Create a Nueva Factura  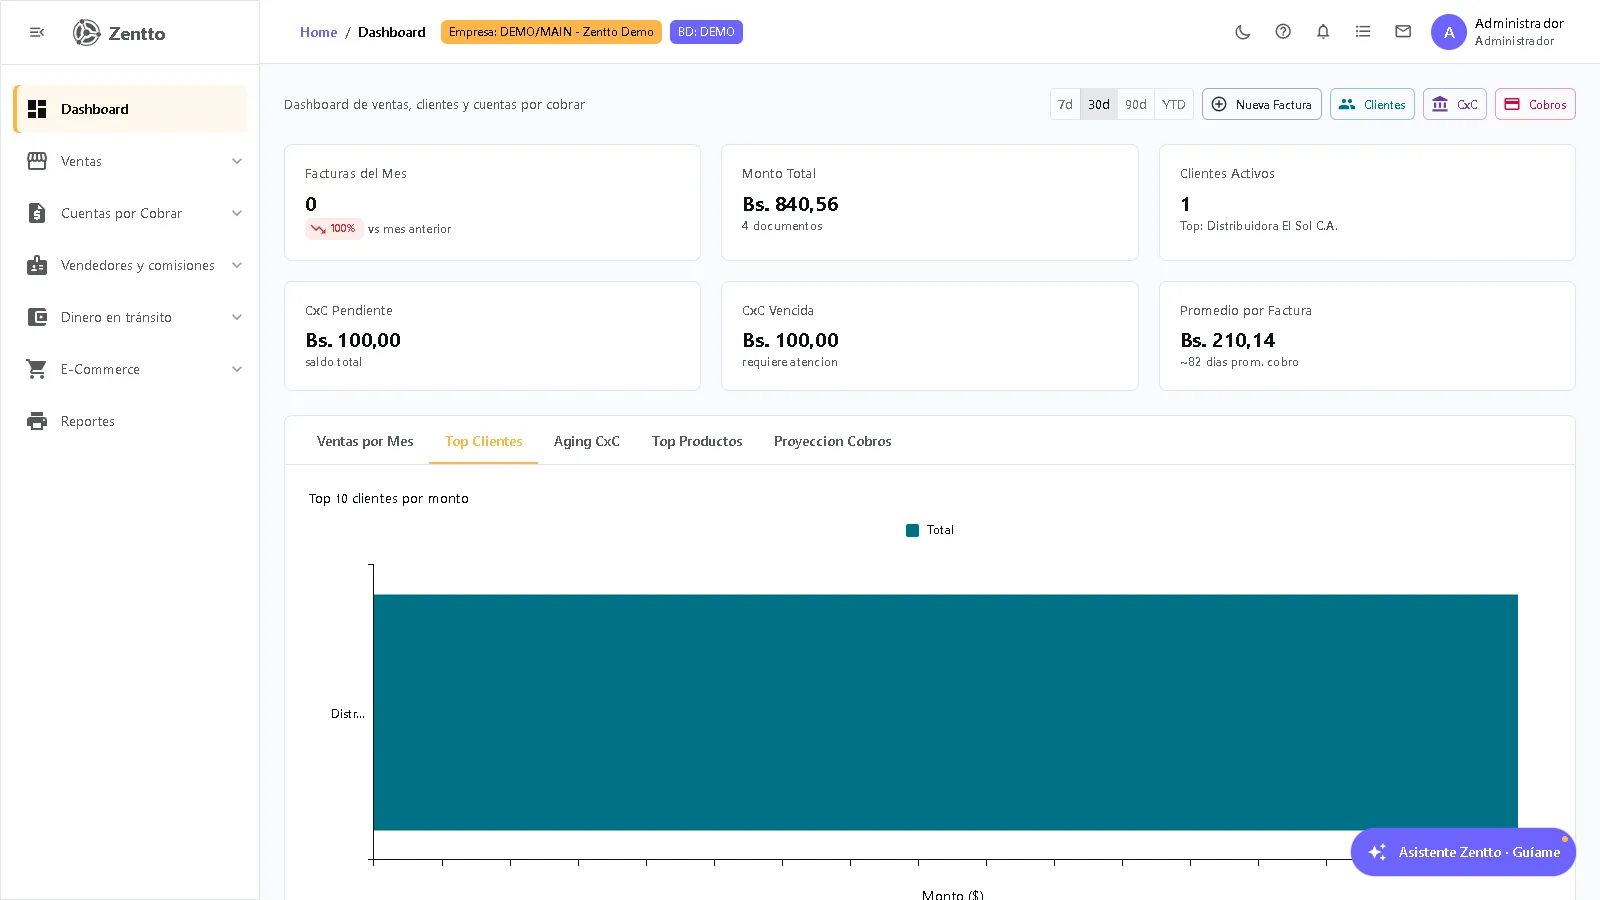(1262, 104)
